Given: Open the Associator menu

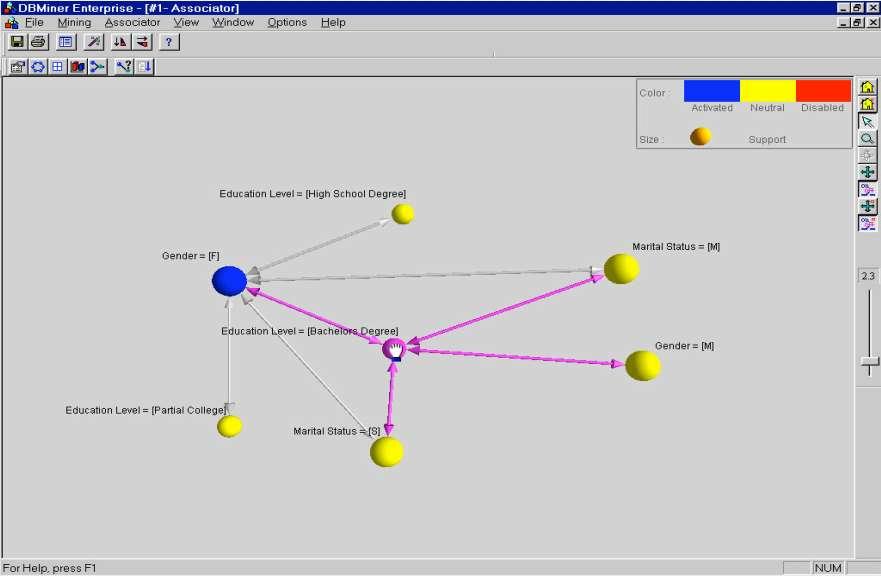Looking at the screenshot, I should 133,22.
